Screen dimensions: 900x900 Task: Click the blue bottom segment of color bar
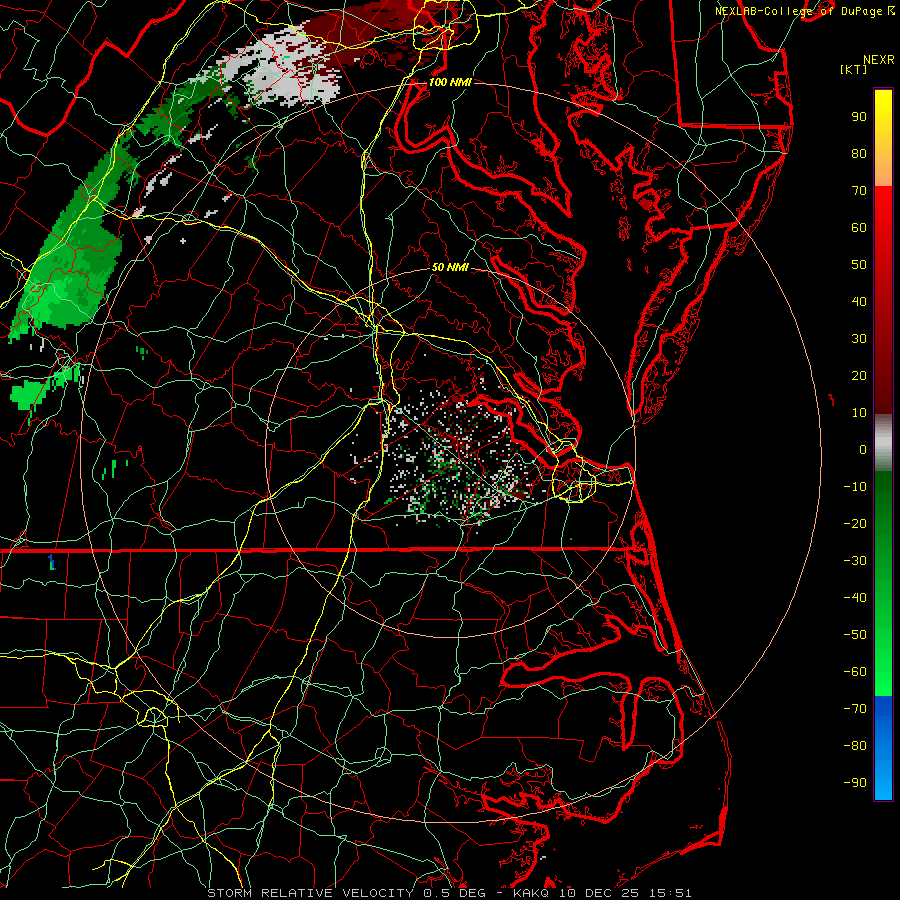[883, 748]
